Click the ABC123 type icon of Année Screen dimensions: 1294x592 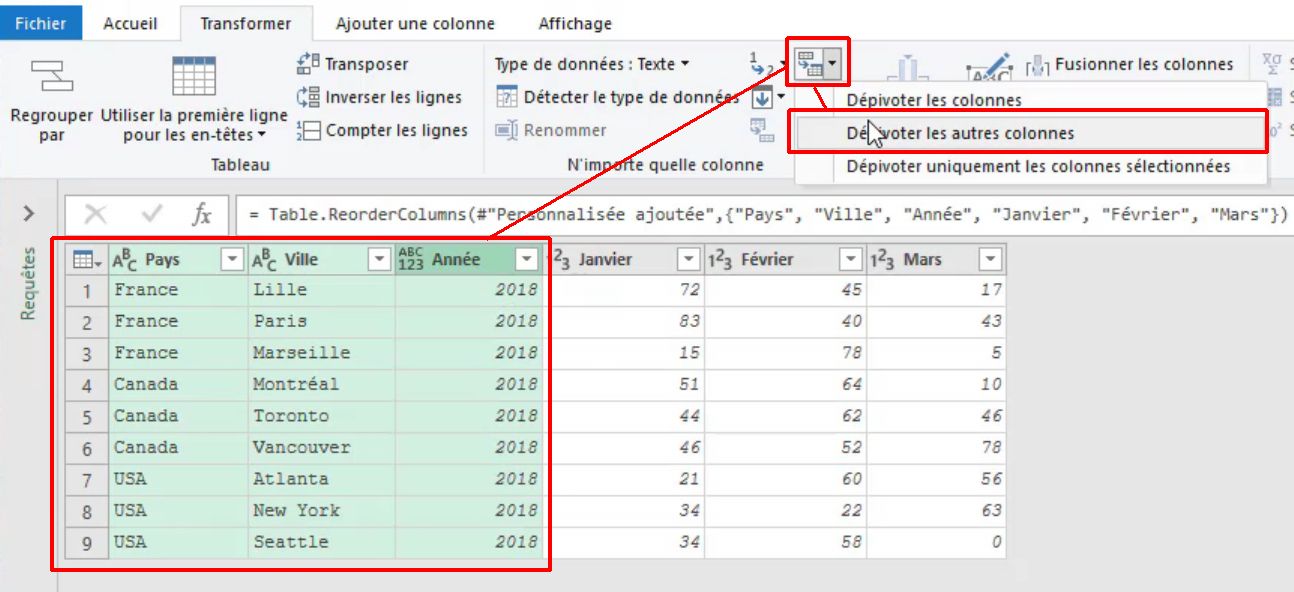411,260
